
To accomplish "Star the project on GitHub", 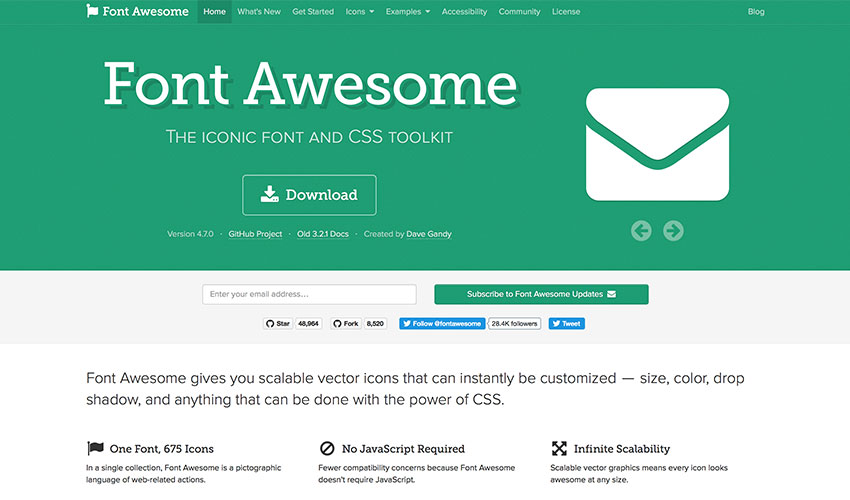I will [x=278, y=324].
